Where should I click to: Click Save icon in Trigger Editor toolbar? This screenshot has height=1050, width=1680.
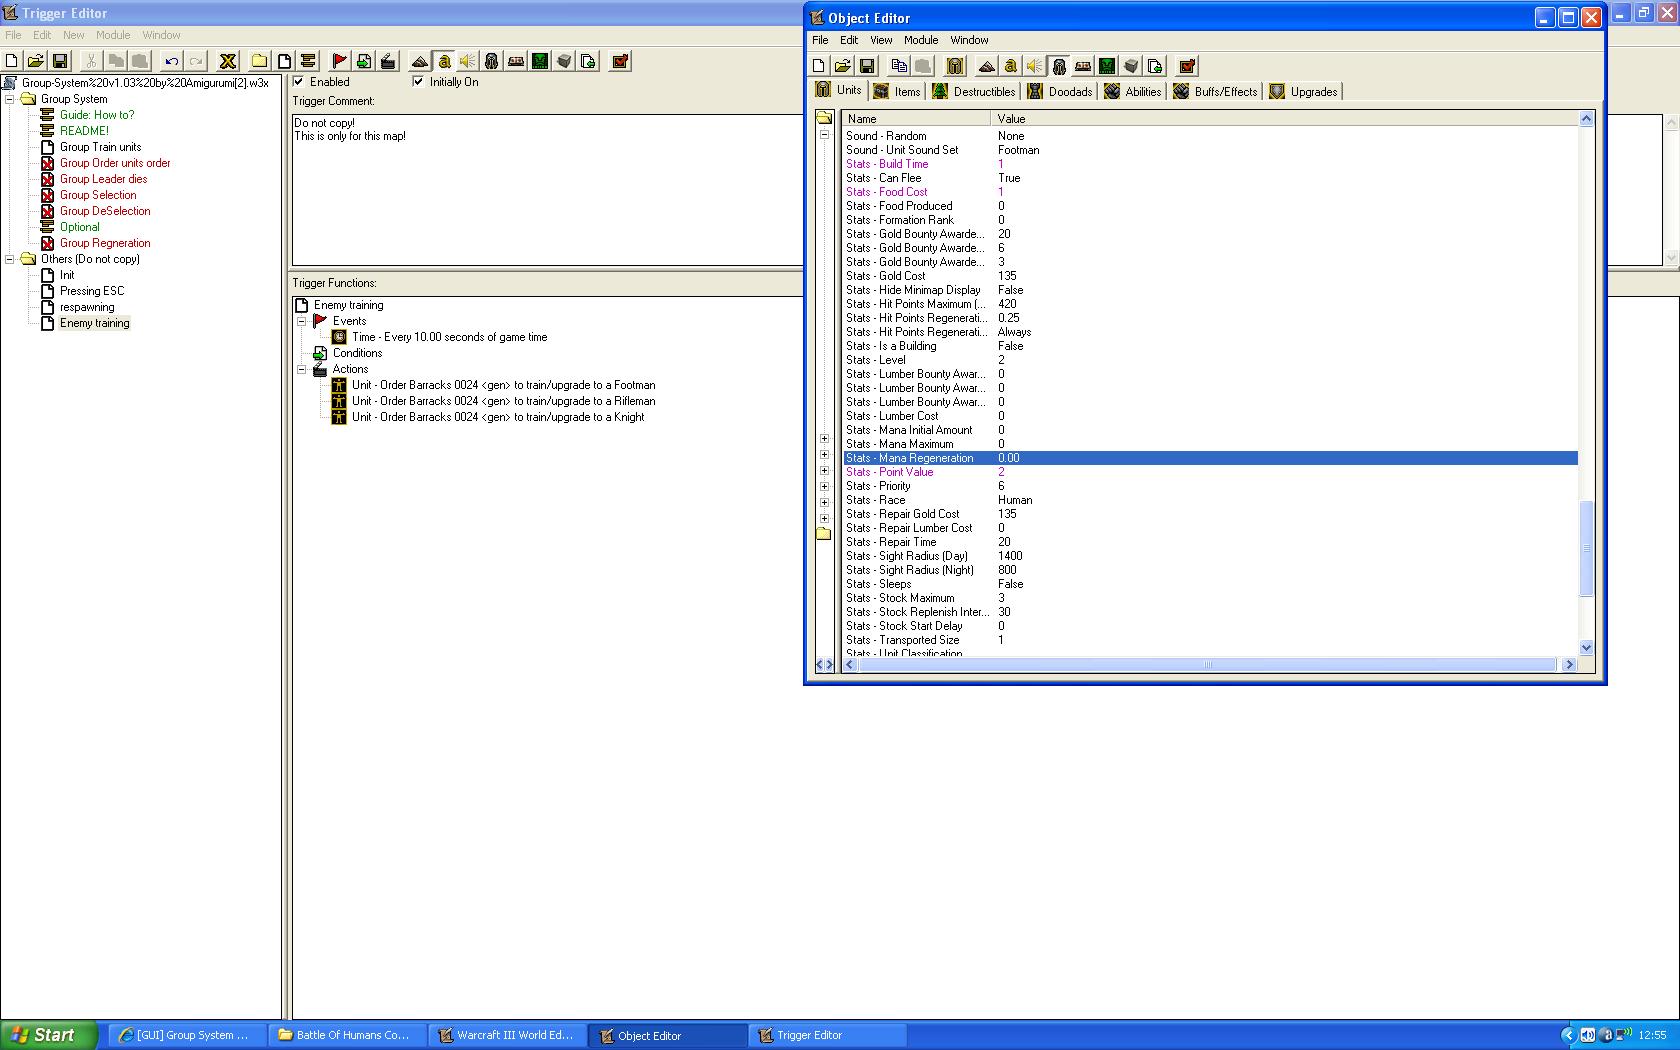coord(60,61)
